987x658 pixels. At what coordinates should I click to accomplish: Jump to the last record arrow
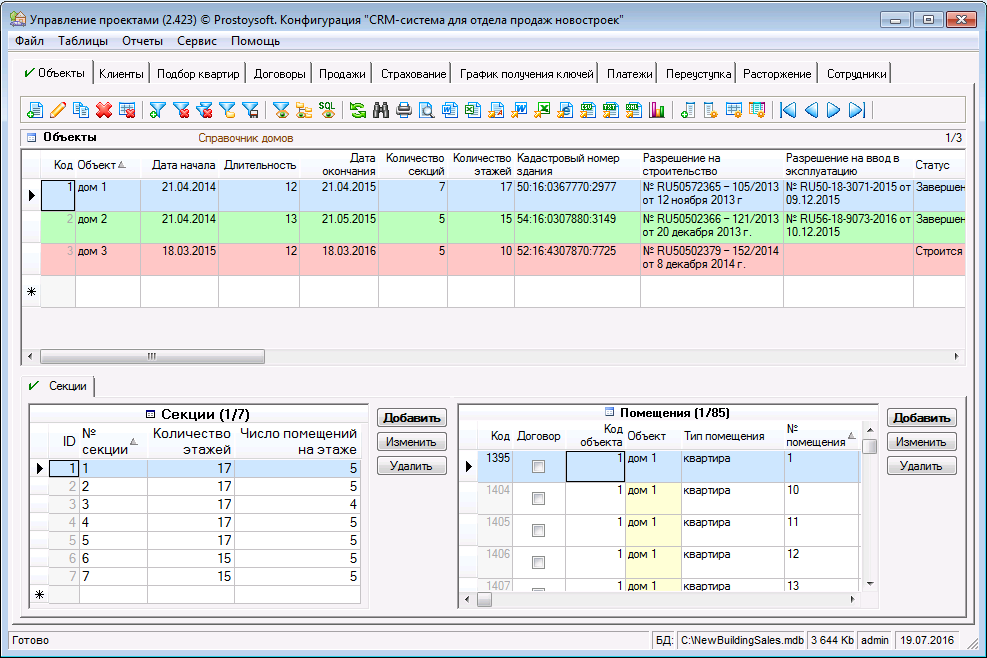coord(857,110)
